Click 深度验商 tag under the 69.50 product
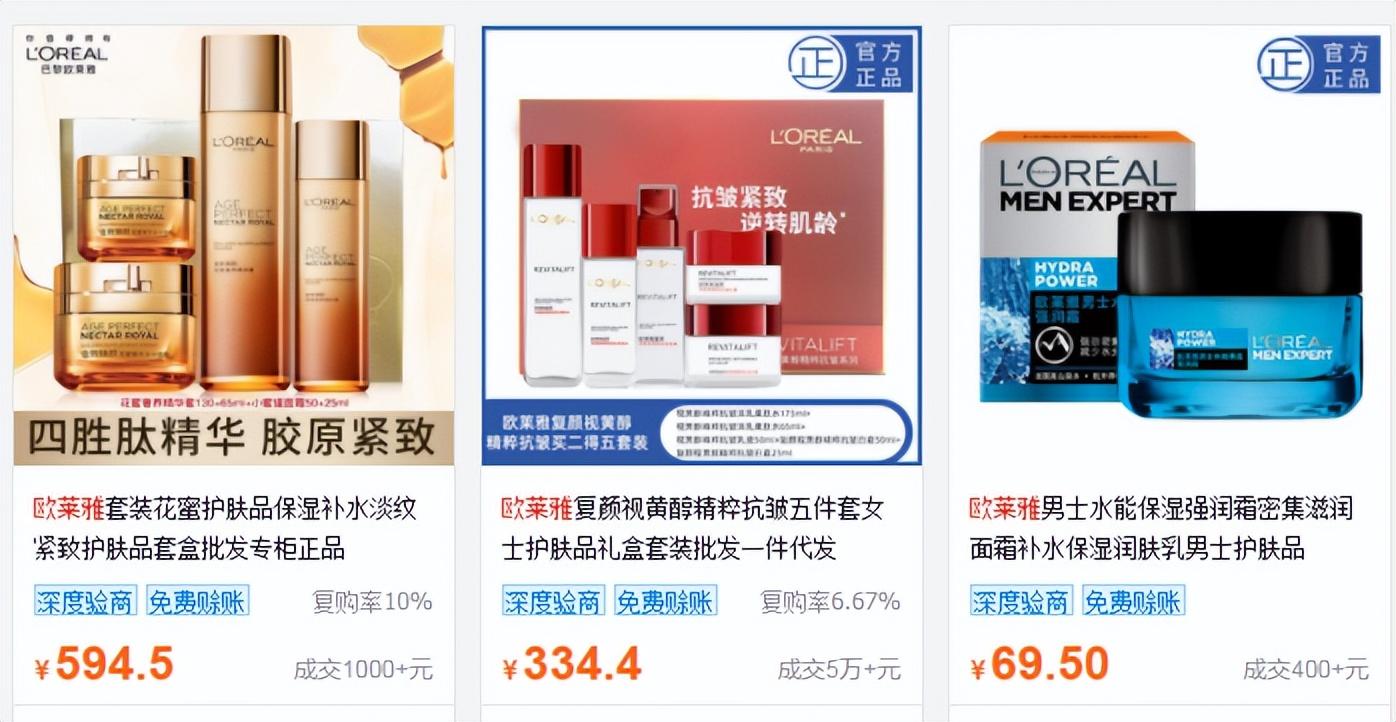1396x722 pixels. coord(1021,601)
